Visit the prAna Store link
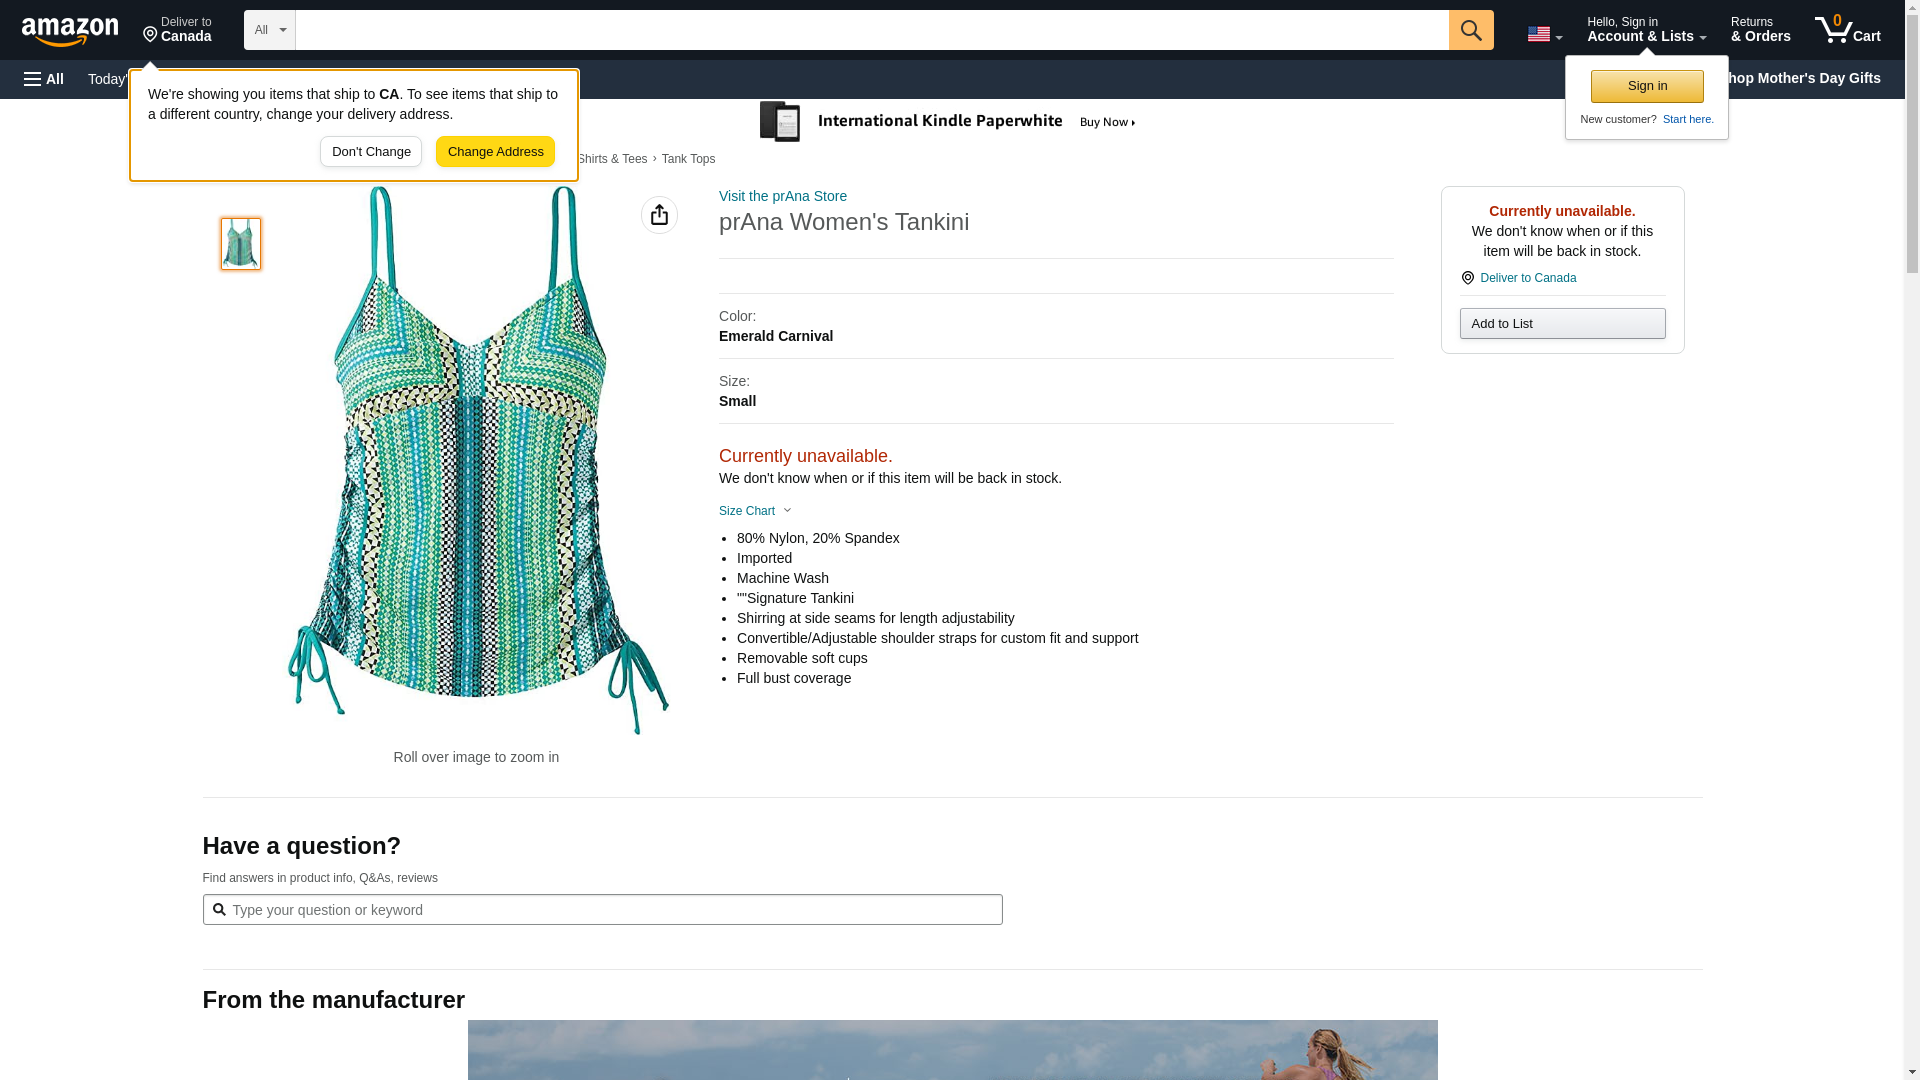Screen dimensions: 1920x1080 782,196
